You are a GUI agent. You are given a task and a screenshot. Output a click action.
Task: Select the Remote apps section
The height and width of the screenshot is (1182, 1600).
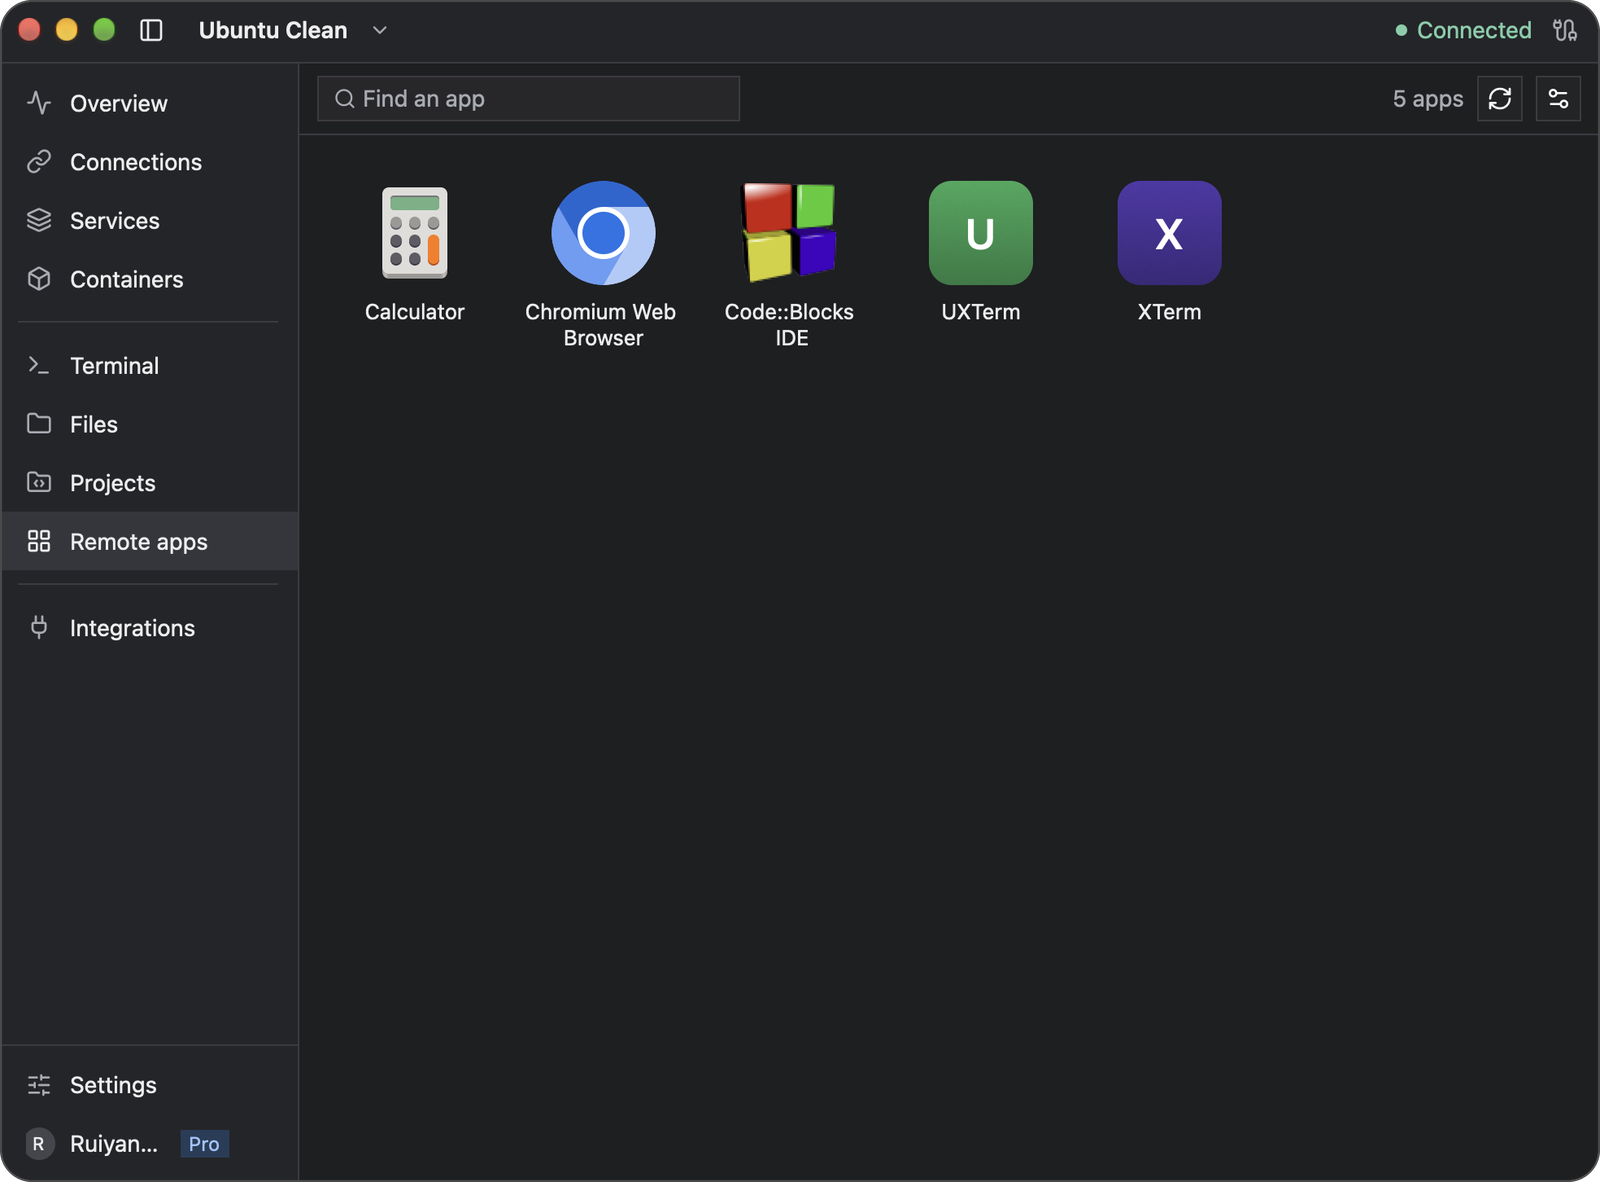click(x=150, y=541)
